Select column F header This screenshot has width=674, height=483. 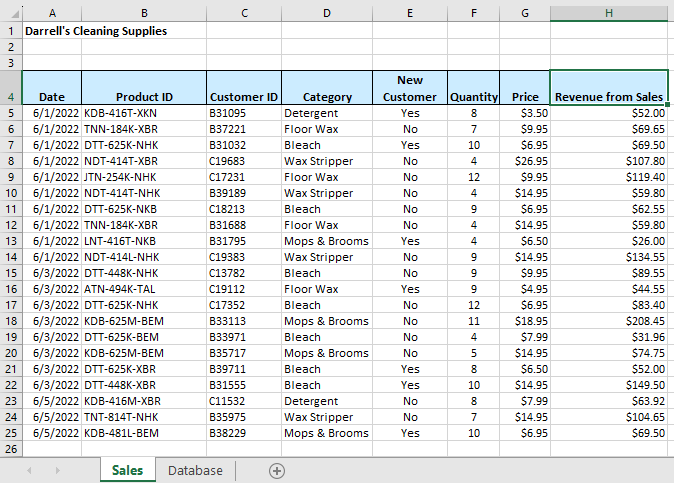[x=474, y=13]
